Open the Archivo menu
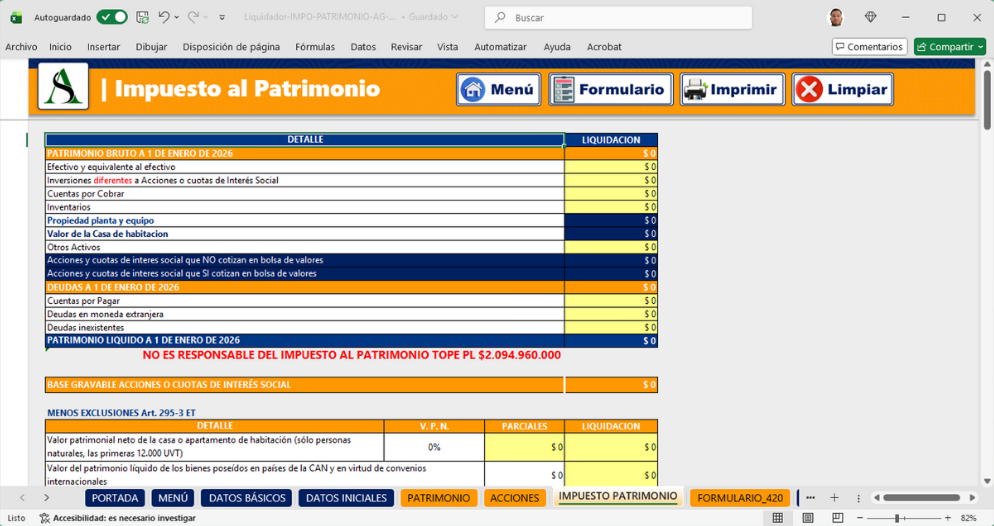Screen dimensions: 994x526 21,47
